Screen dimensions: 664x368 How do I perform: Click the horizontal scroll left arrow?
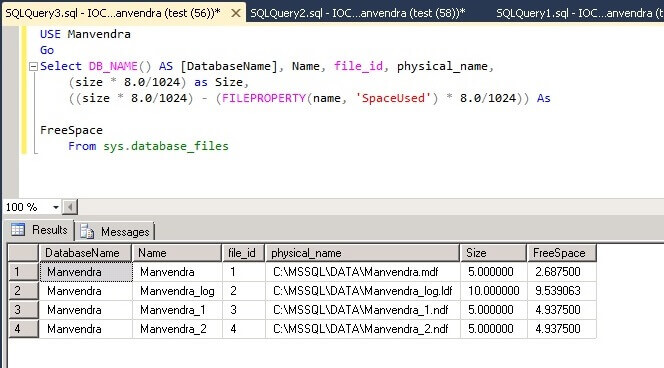point(70,207)
